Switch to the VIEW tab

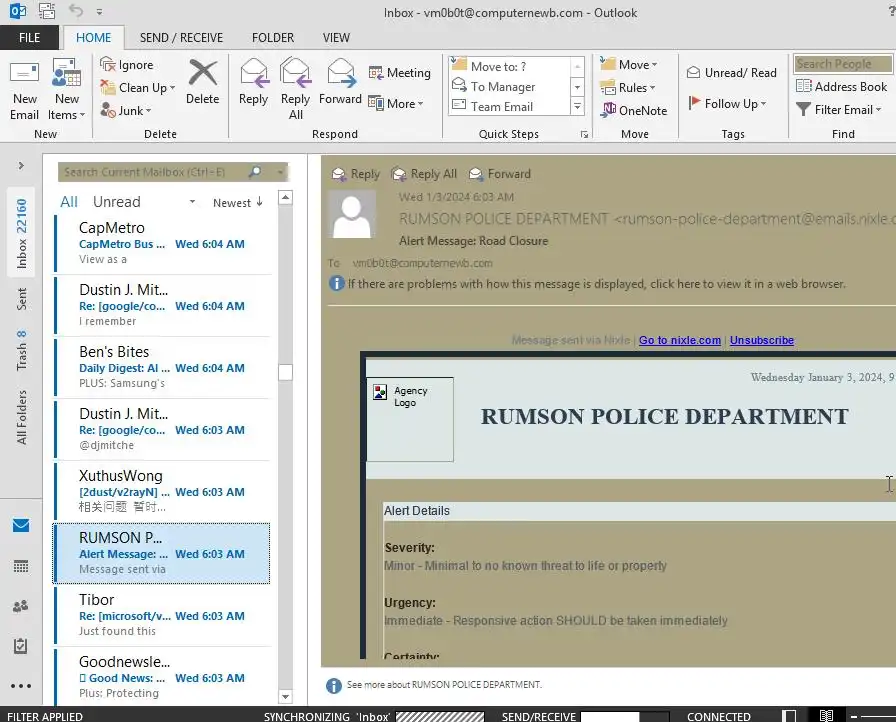[x=336, y=38]
